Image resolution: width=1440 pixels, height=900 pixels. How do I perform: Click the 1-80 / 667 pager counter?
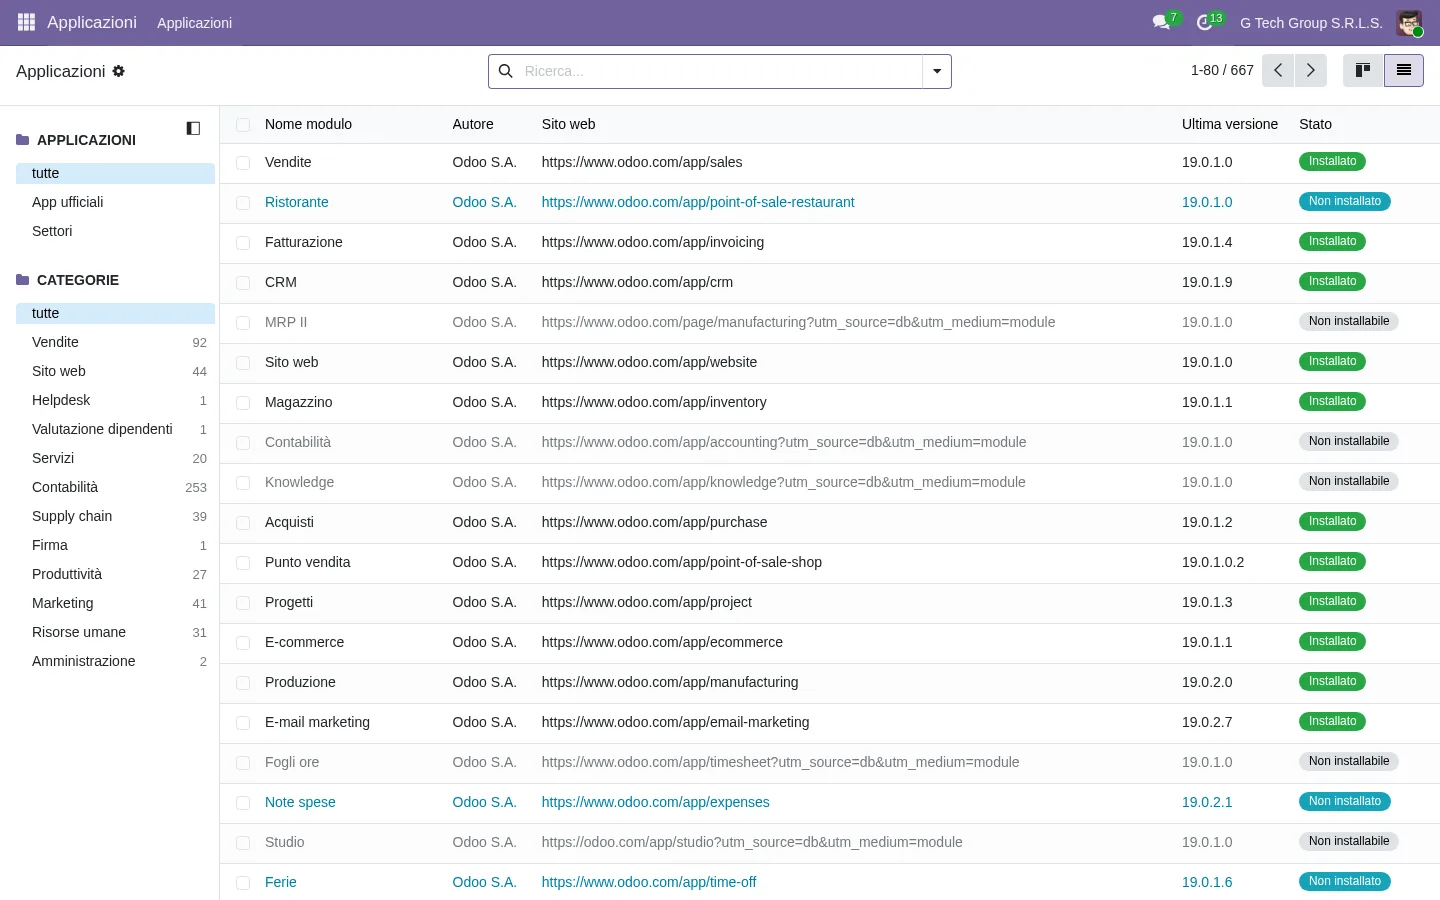[1222, 70]
